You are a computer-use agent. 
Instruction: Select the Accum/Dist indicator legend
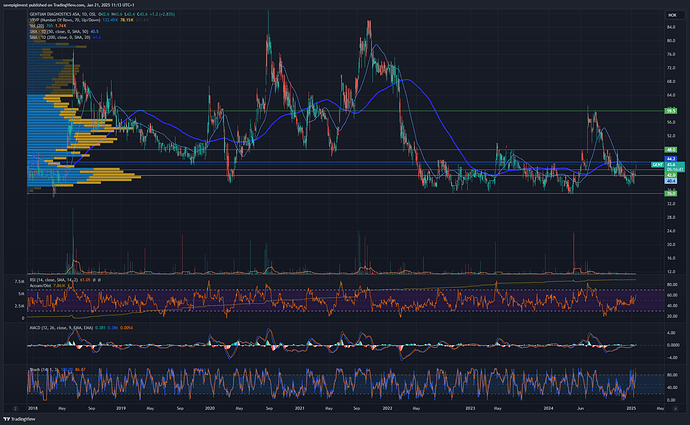pyautogui.click(x=41, y=286)
